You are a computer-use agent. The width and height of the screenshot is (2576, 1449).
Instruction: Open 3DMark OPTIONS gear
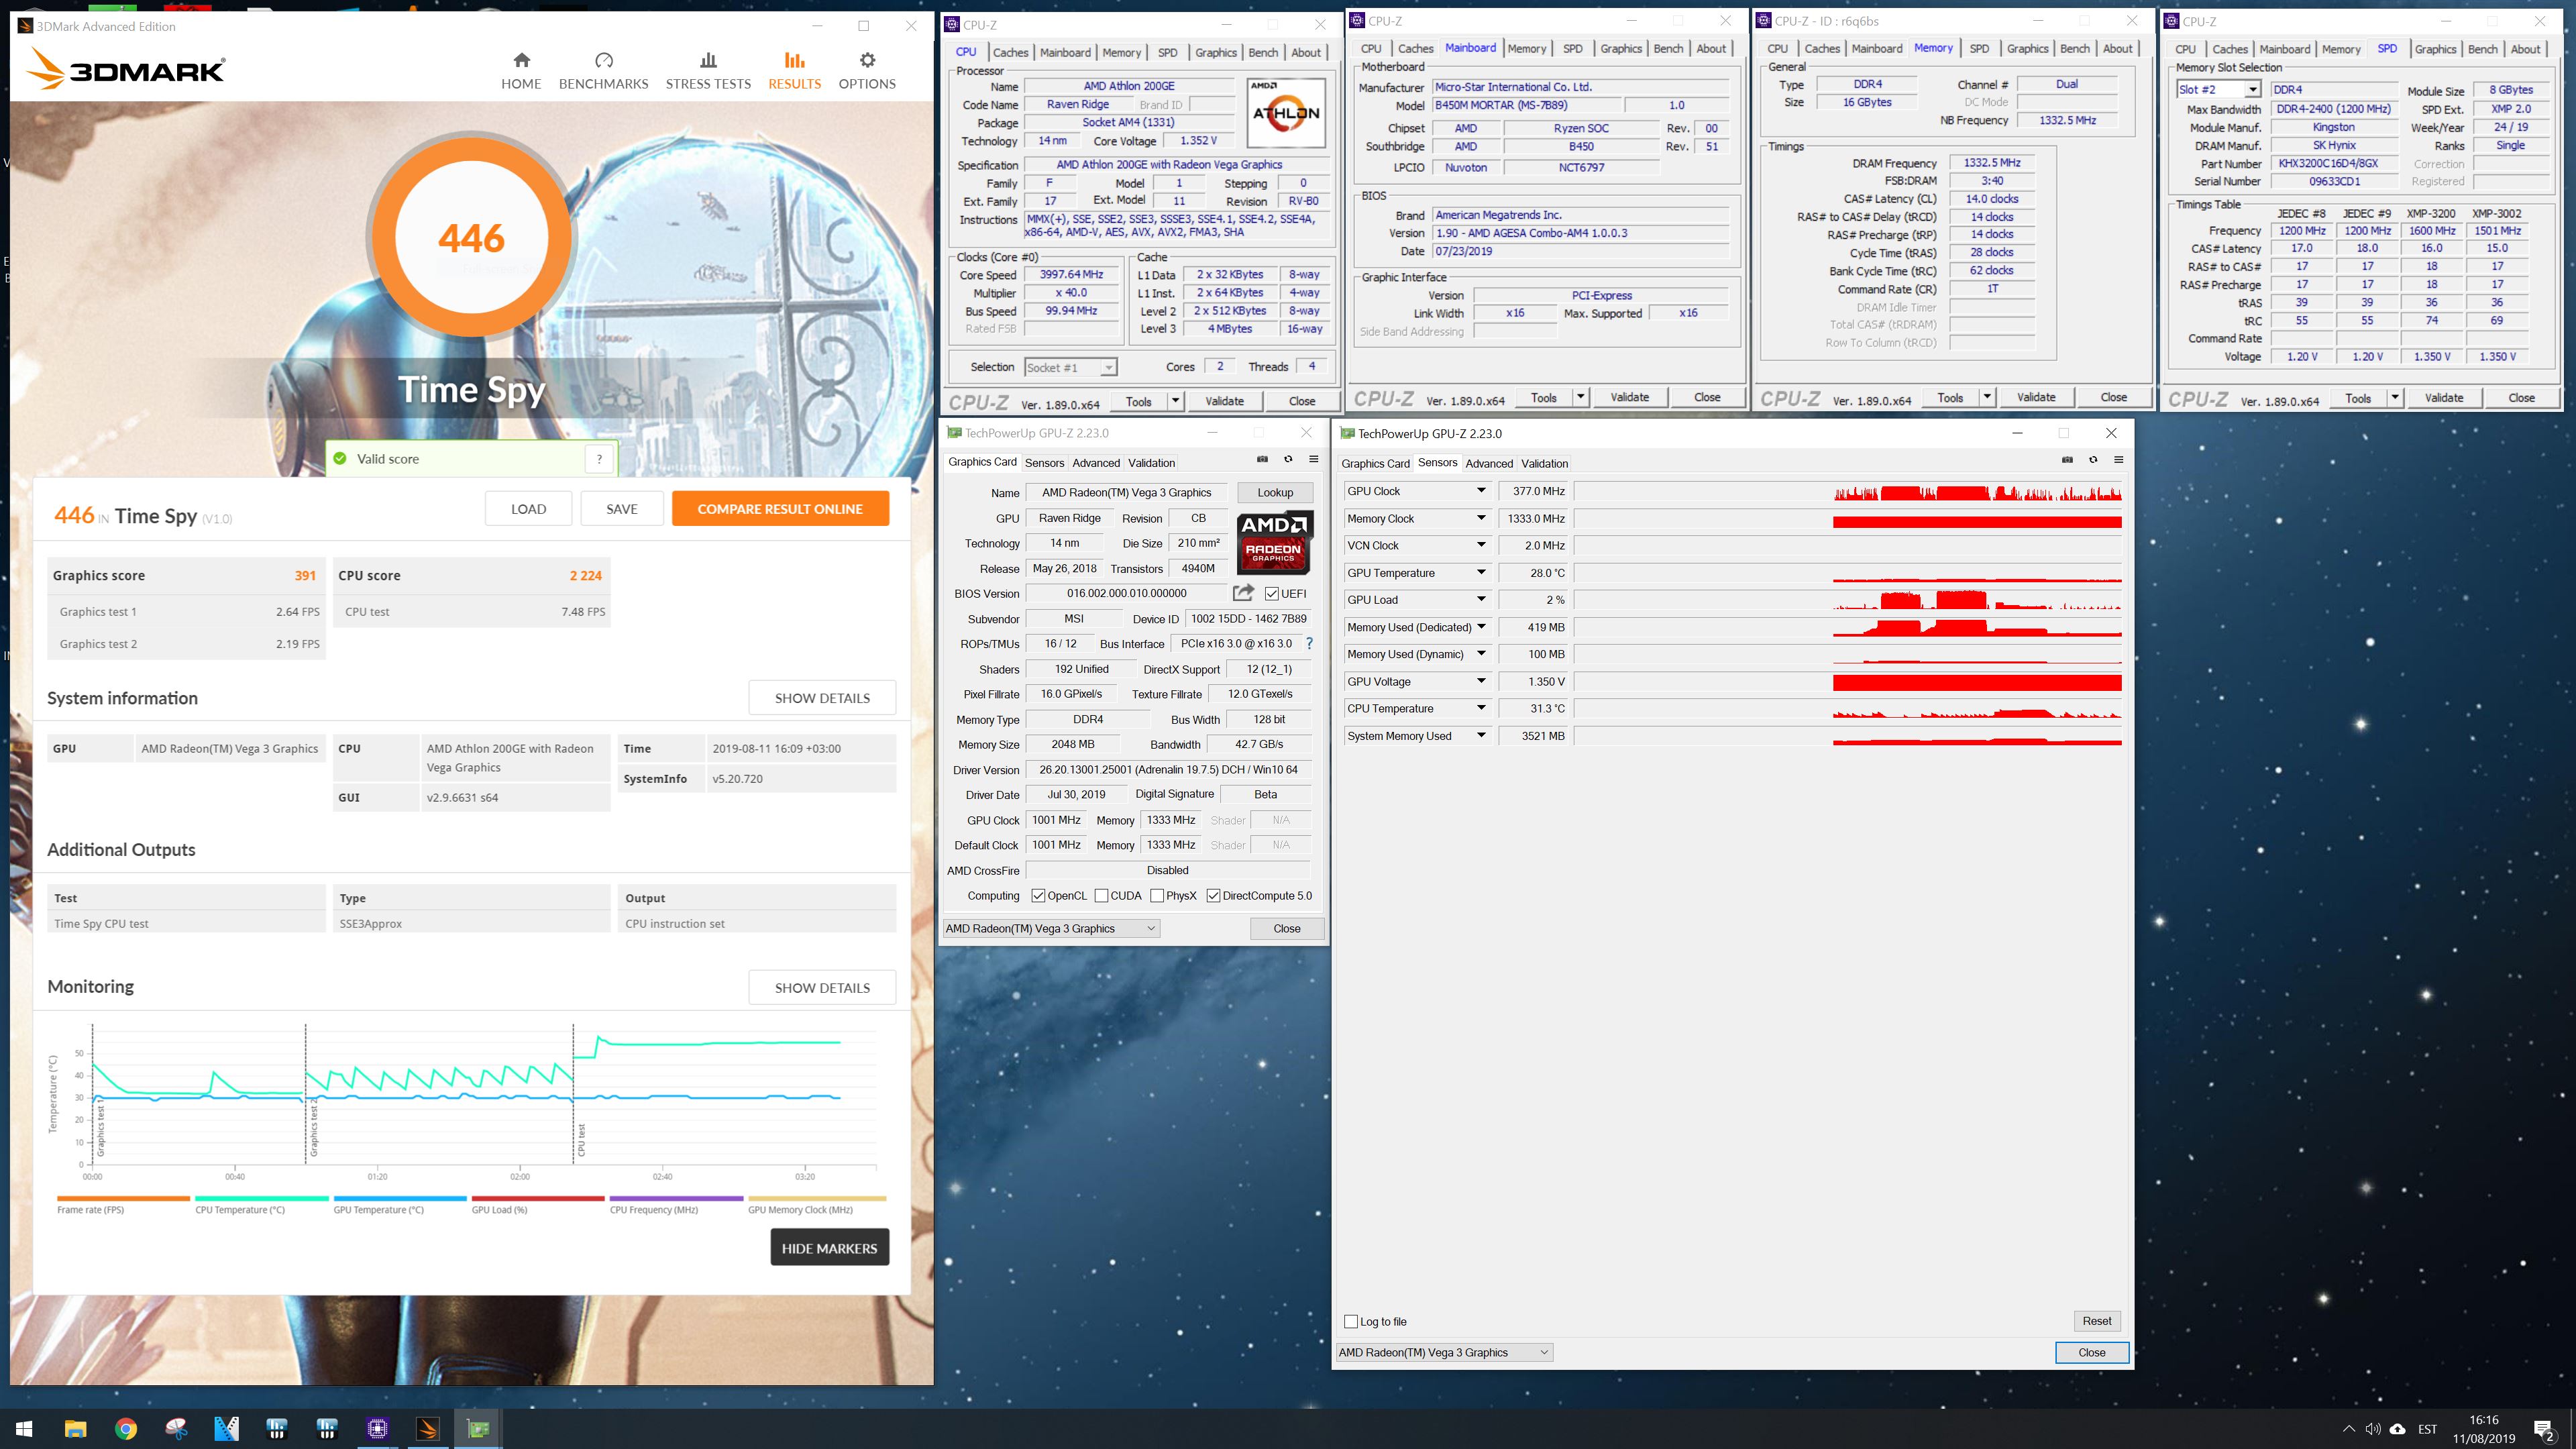(x=867, y=71)
